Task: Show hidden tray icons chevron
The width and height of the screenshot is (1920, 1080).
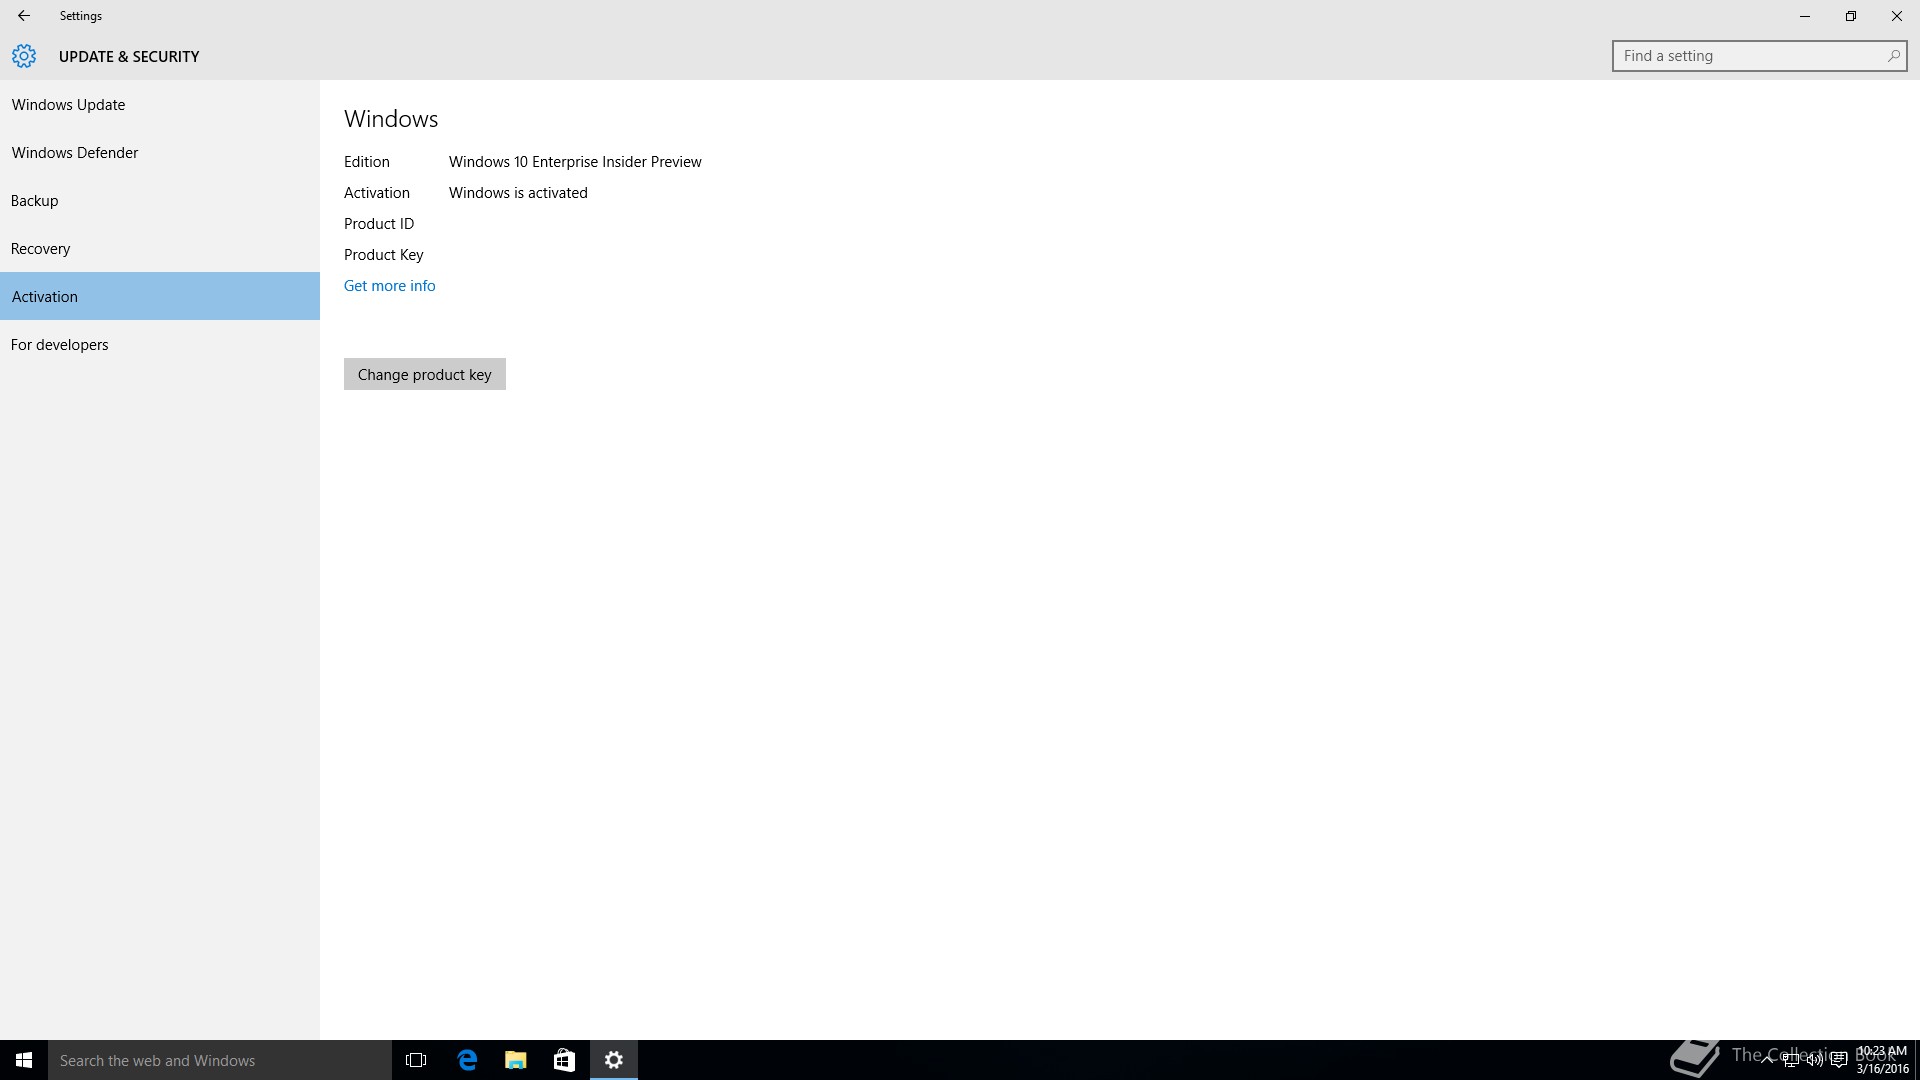Action: (1767, 1059)
